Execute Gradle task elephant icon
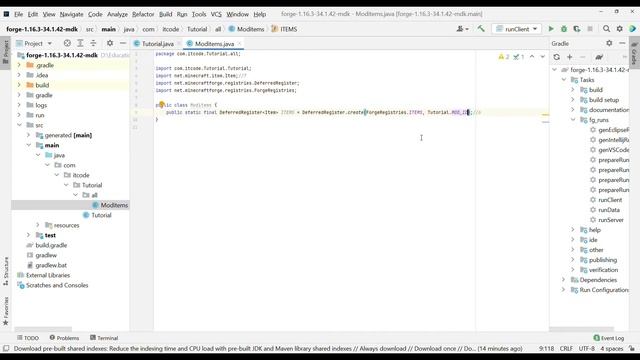640x360 pixels. point(599,57)
